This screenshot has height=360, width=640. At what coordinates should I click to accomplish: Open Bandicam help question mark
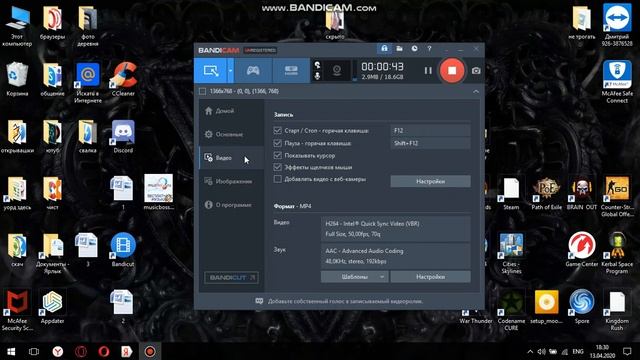pyautogui.click(x=429, y=49)
